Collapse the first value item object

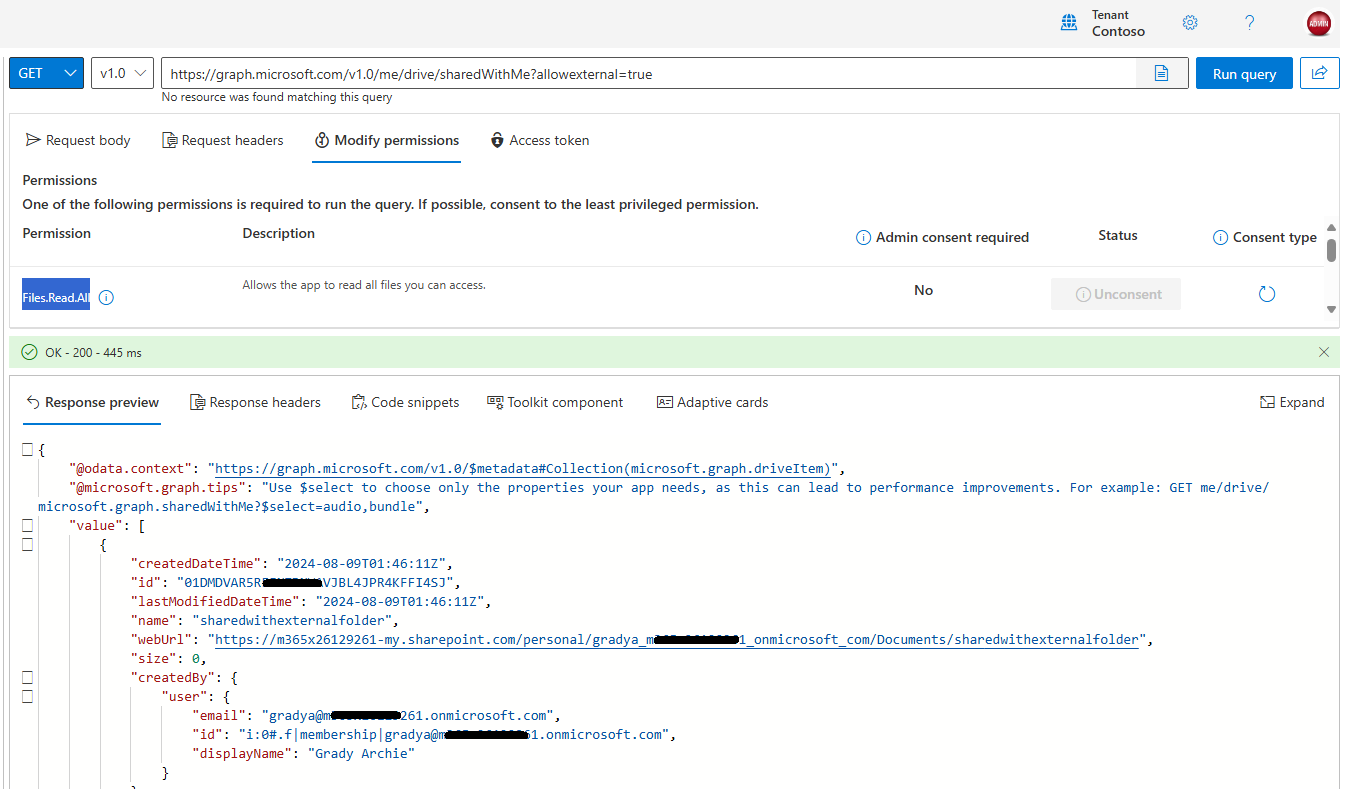point(28,545)
